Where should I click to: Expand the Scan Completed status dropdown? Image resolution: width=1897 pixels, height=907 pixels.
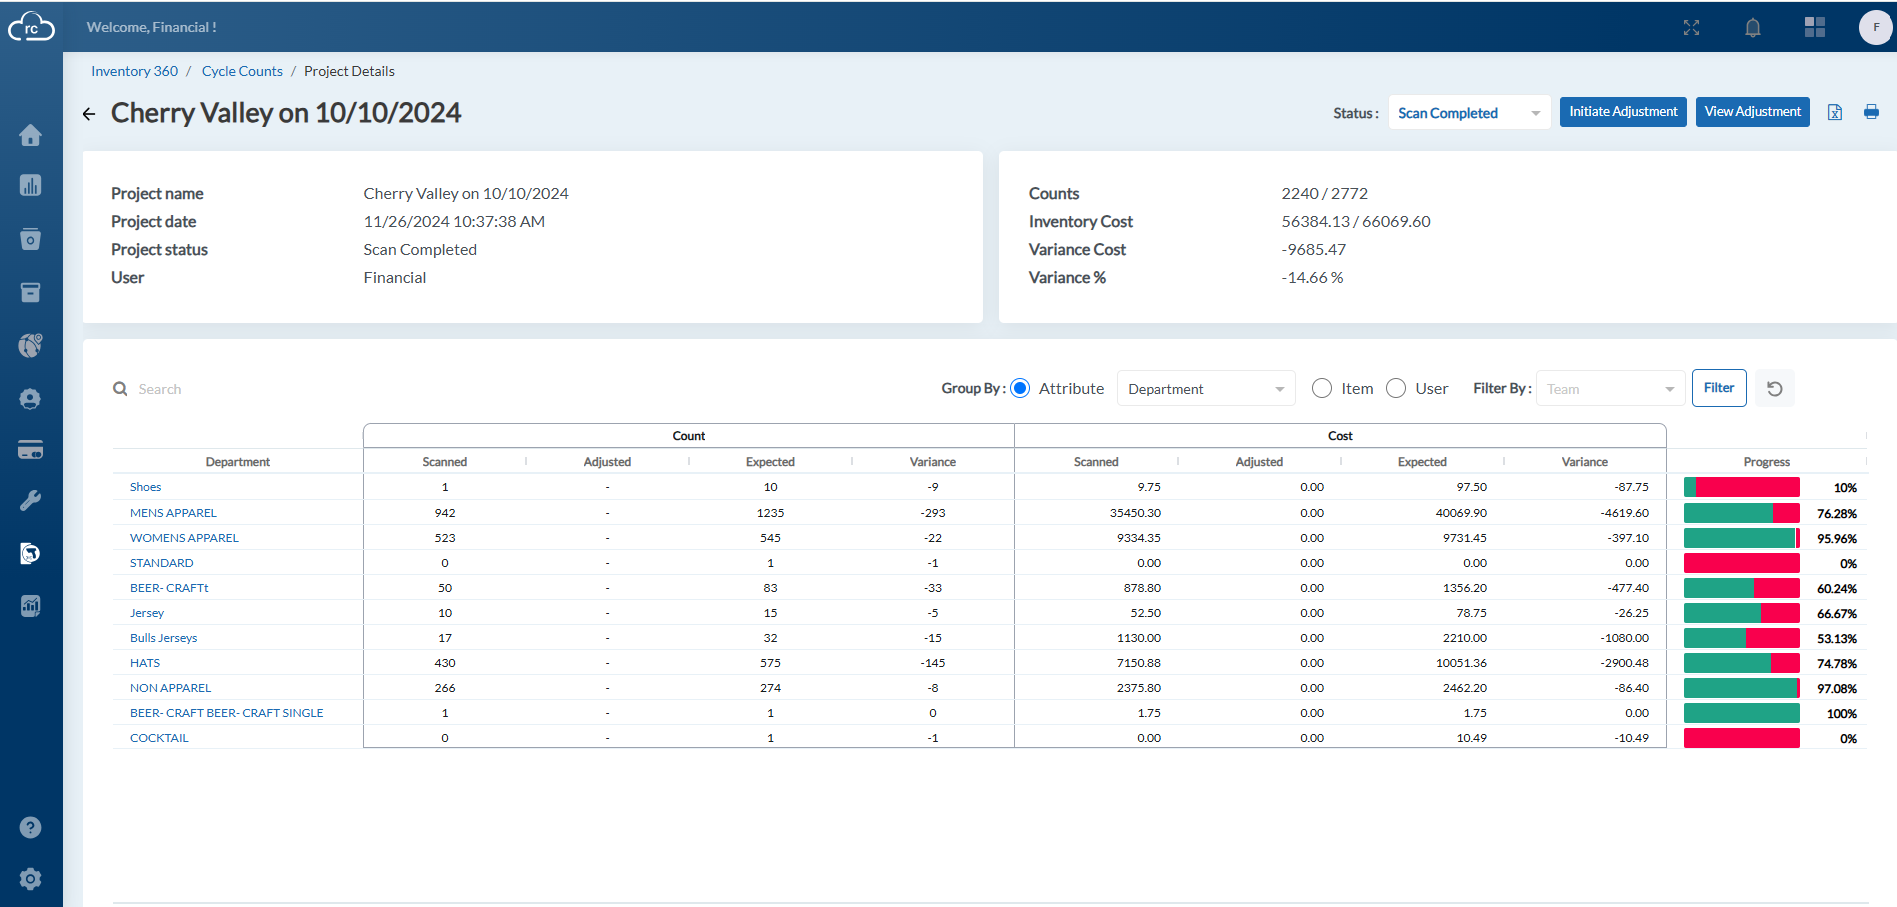(1469, 113)
